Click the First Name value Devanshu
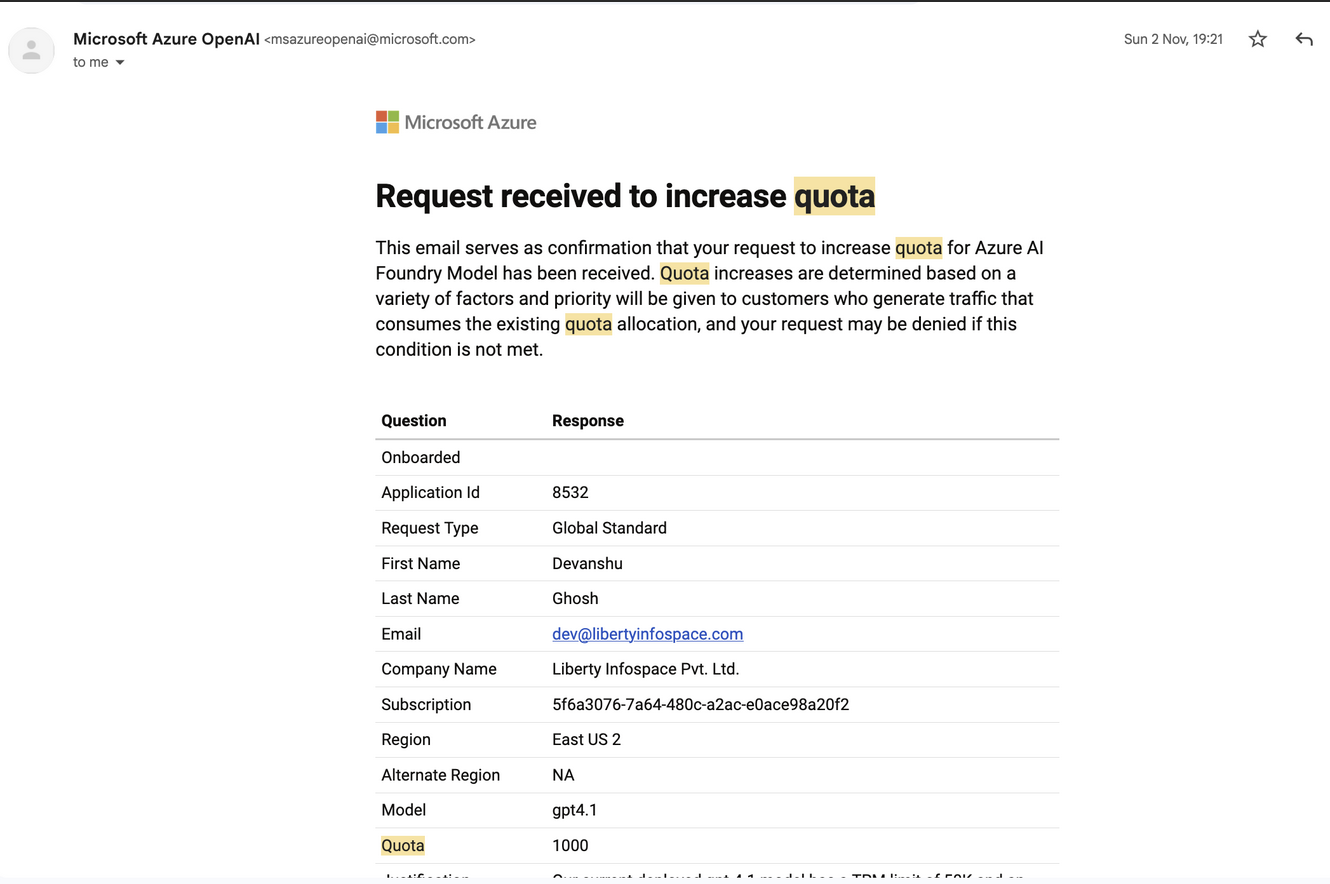Image resolution: width=1330 pixels, height=884 pixels. coord(587,563)
